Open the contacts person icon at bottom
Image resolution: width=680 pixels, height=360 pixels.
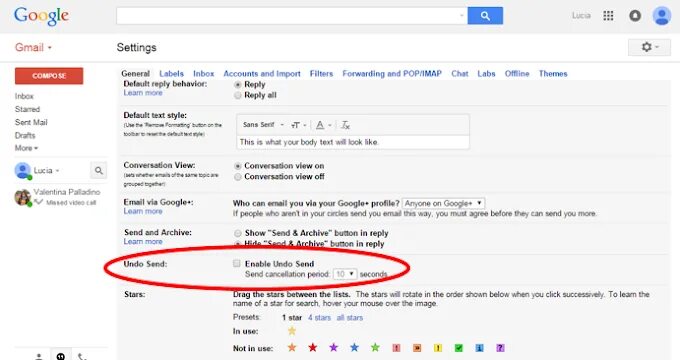[x=39, y=356]
